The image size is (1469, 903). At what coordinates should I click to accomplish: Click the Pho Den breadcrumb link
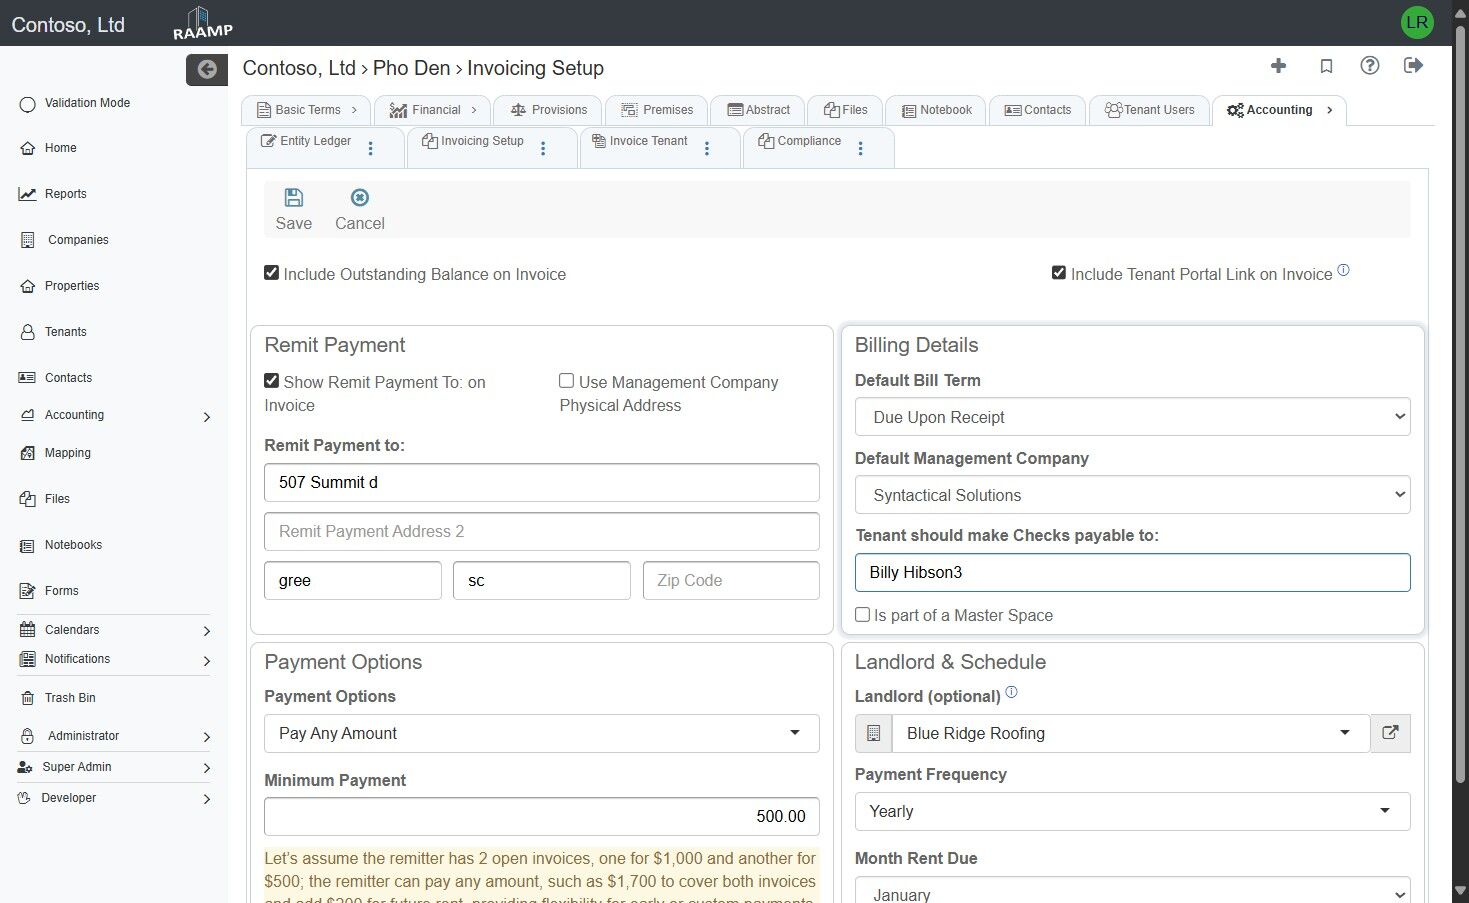coord(412,68)
